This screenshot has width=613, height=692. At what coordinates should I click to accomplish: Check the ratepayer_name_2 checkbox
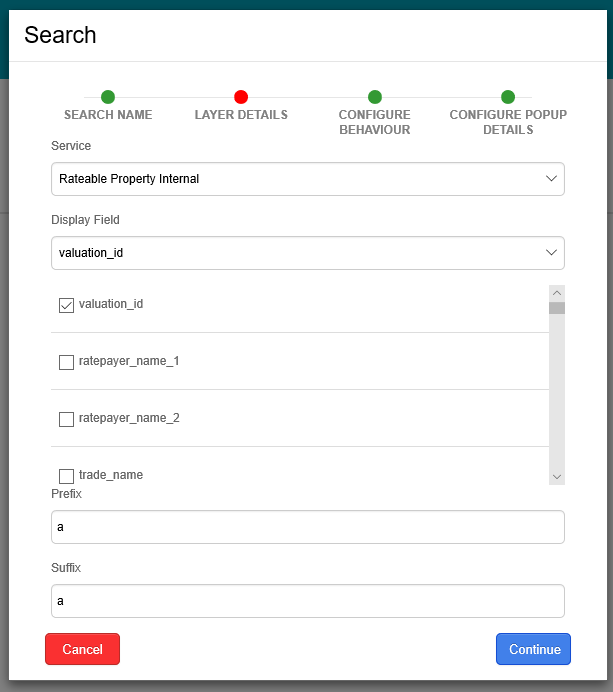[67, 419]
